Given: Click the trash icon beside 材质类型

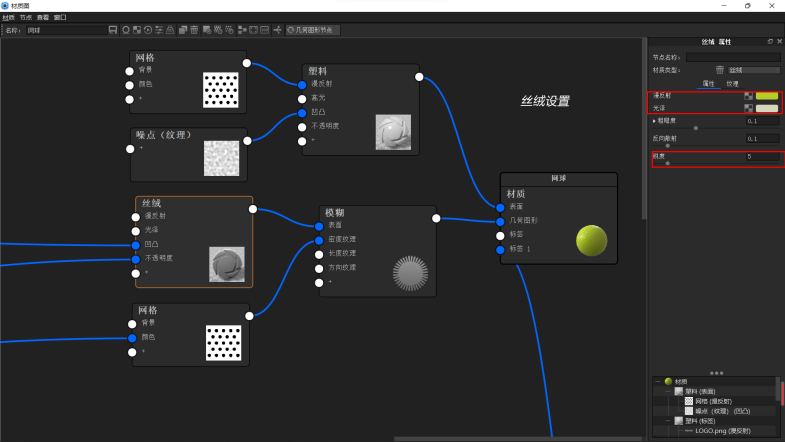Looking at the screenshot, I should [x=719, y=70].
